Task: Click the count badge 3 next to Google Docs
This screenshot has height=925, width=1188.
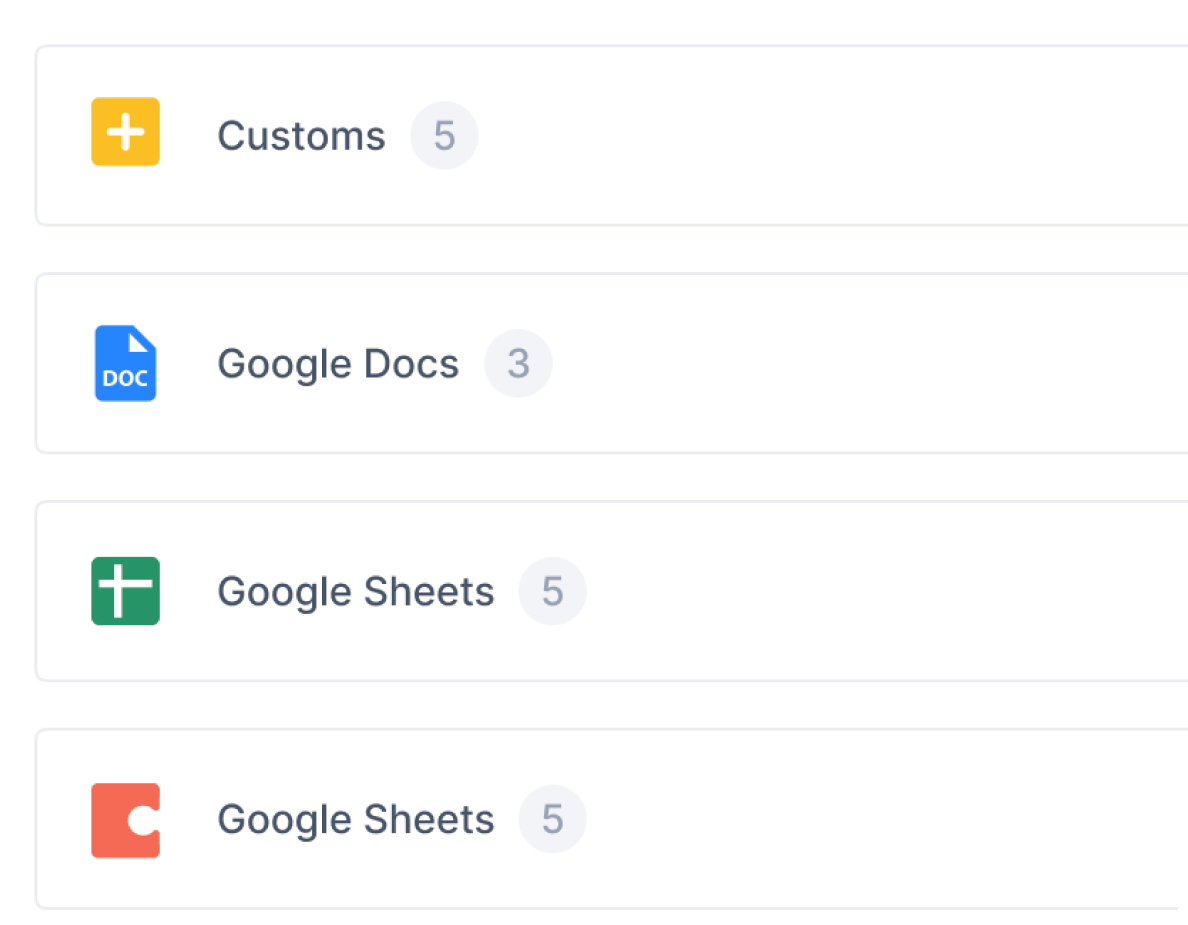Action: pyautogui.click(x=518, y=364)
